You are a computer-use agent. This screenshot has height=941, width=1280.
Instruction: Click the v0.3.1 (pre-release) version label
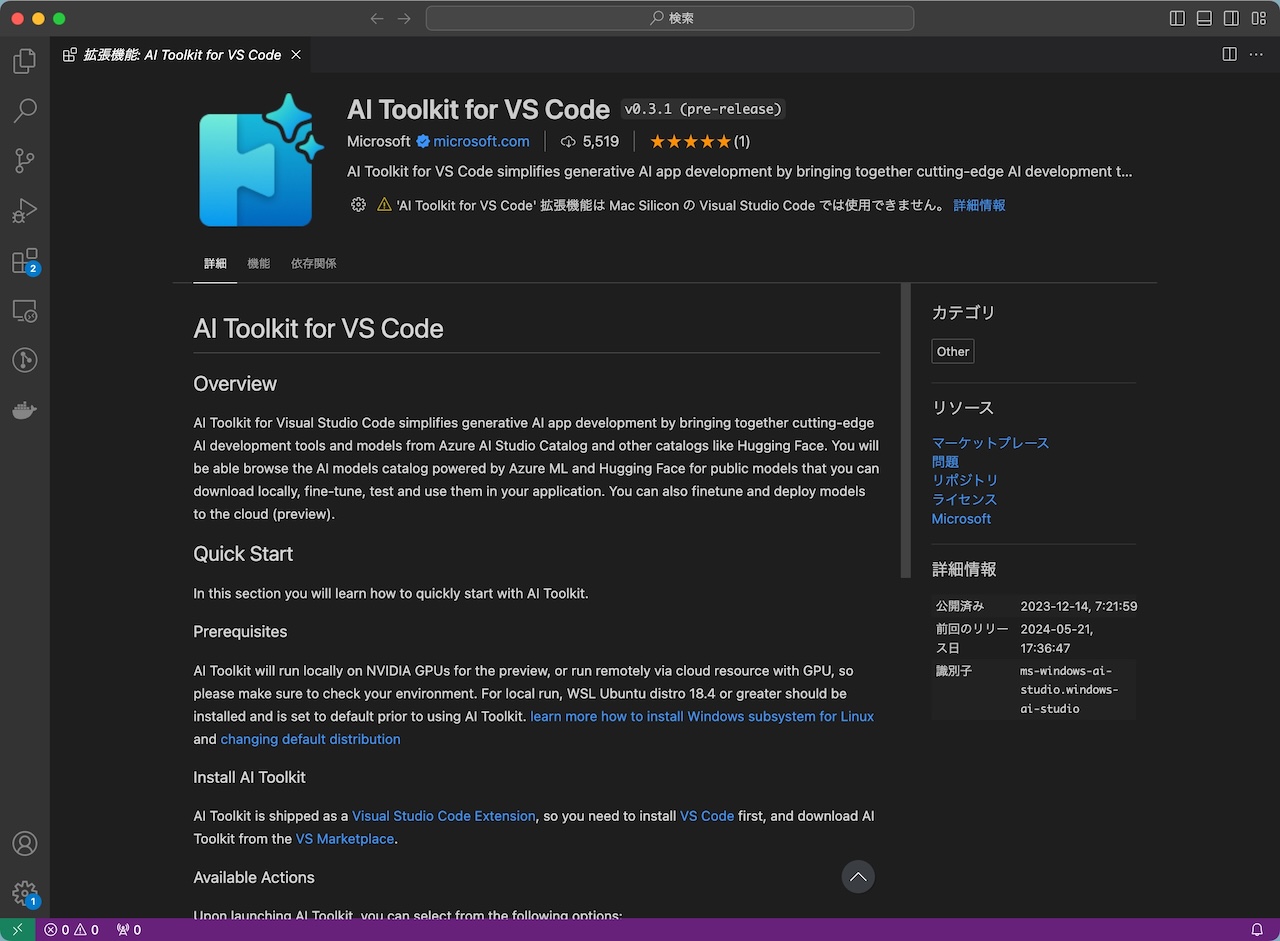(x=703, y=109)
